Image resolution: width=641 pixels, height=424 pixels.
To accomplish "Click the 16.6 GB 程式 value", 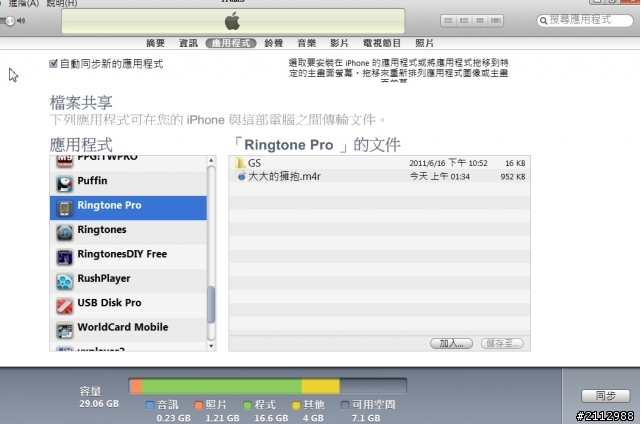I will coord(271,418).
